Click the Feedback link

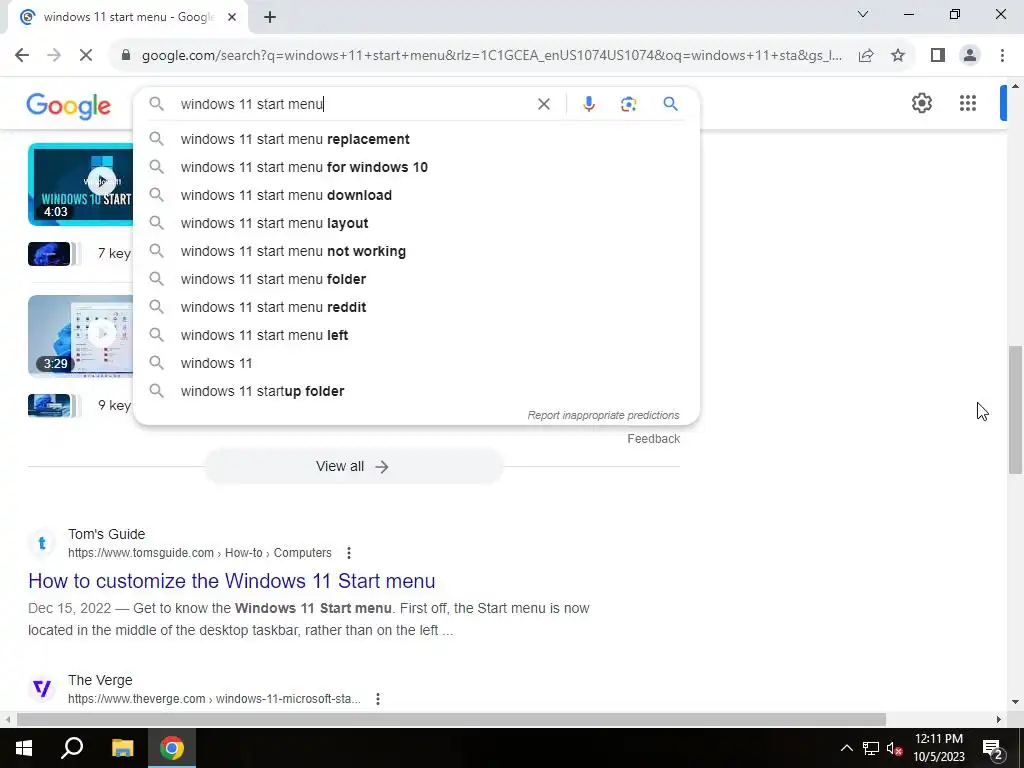click(x=654, y=439)
